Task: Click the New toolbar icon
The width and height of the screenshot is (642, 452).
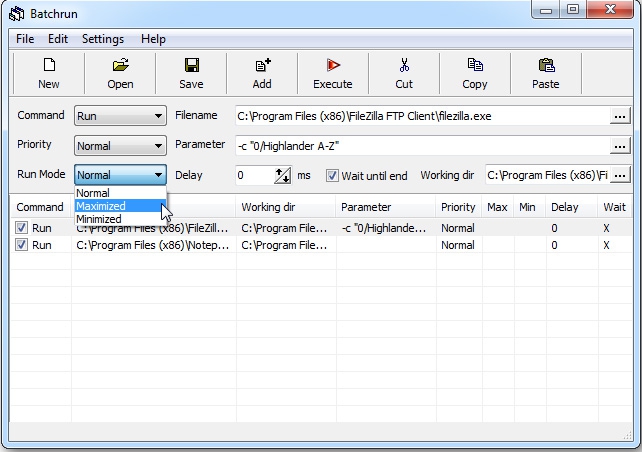Action: click(x=49, y=73)
